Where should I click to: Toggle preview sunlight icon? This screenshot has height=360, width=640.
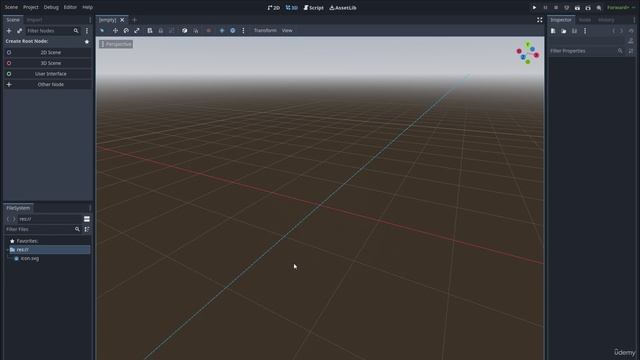coord(222,31)
